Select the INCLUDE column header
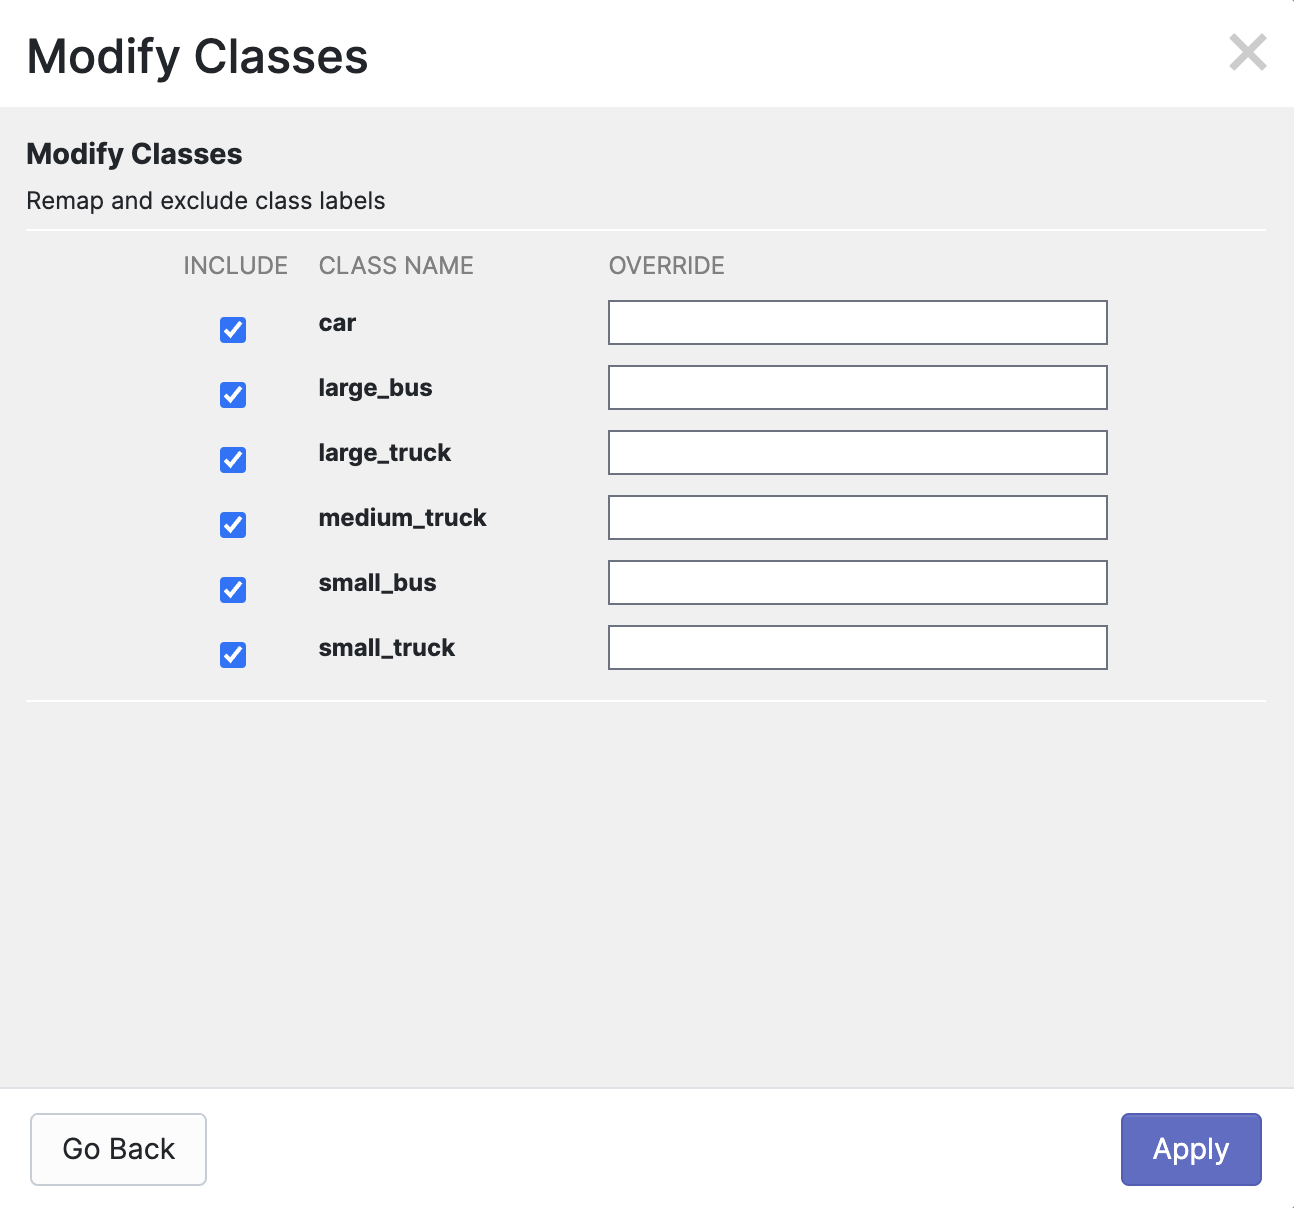Image resolution: width=1294 pixels, height=1208 pixels. [x=235, y=265]
